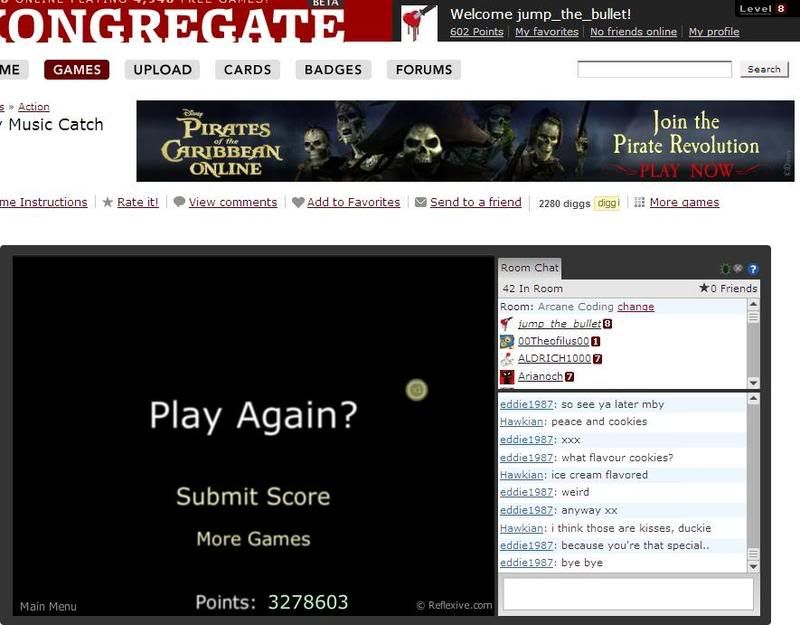
Task: Click the change room link
Action: [635, 307]
